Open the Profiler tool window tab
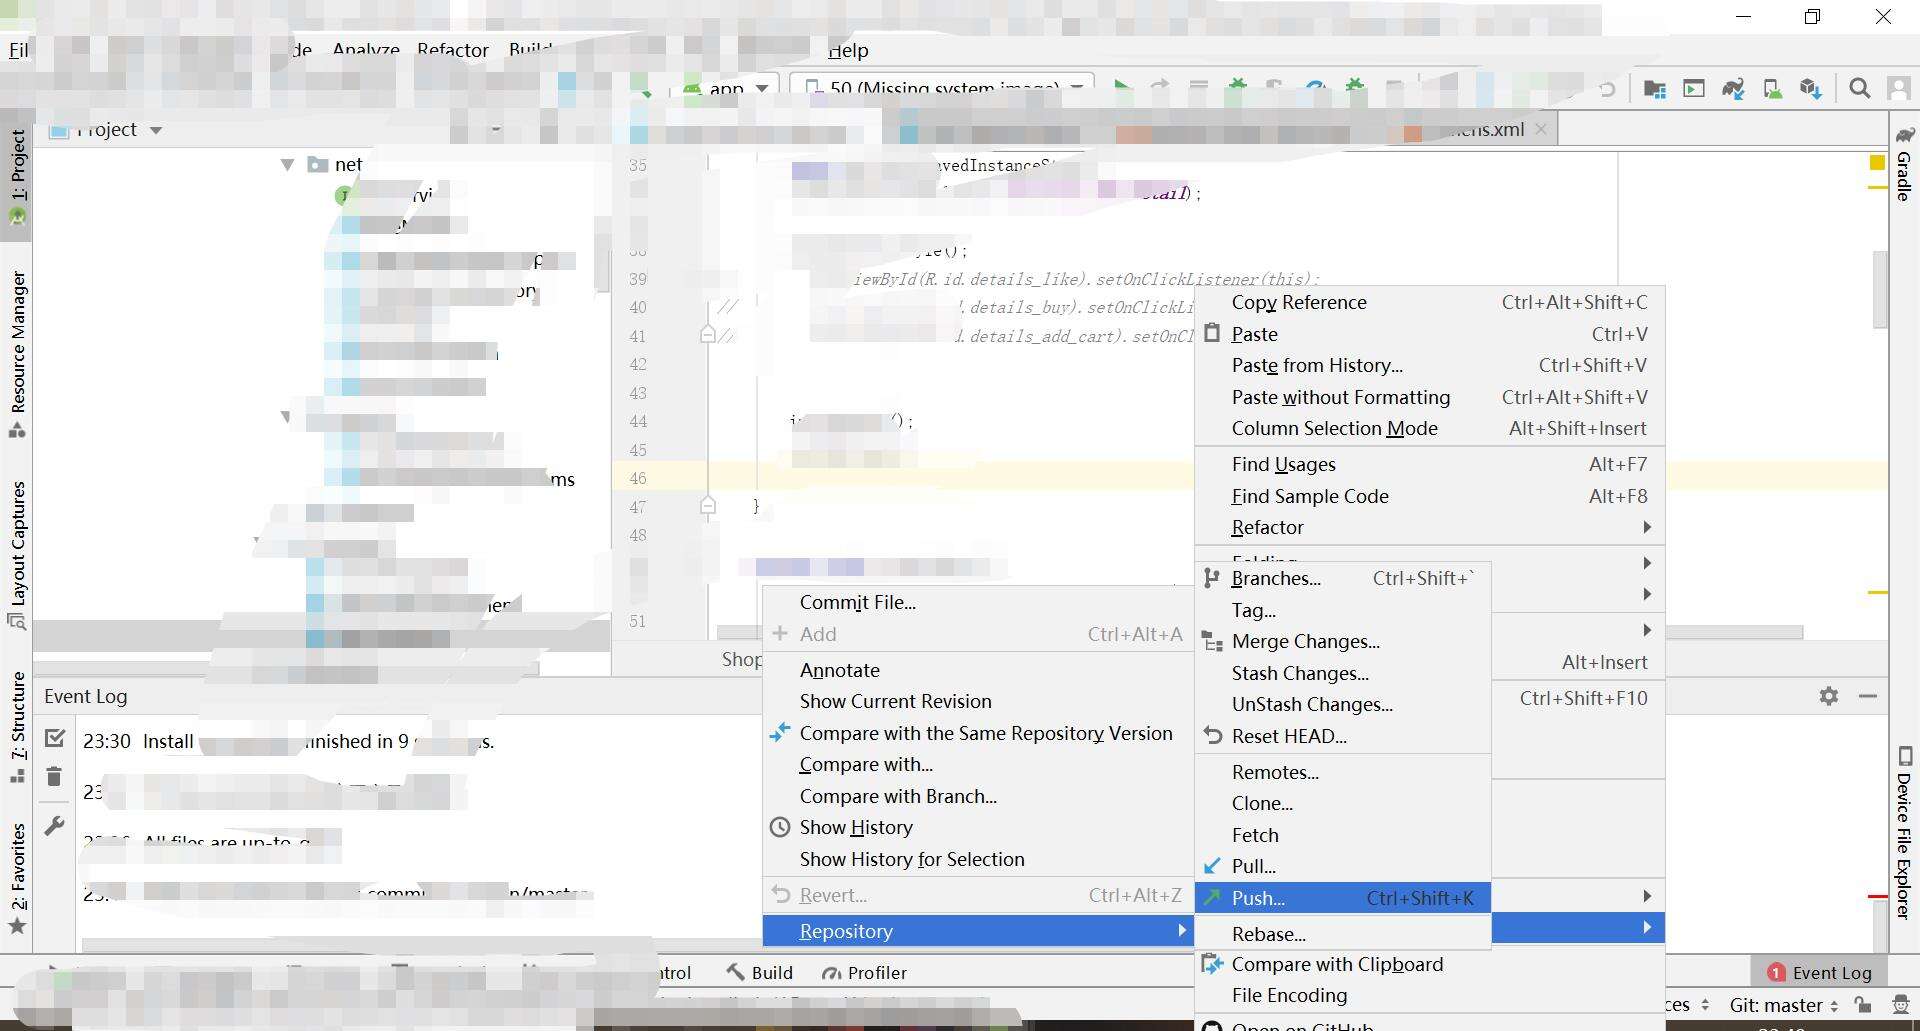 click(x=864, y=972)
